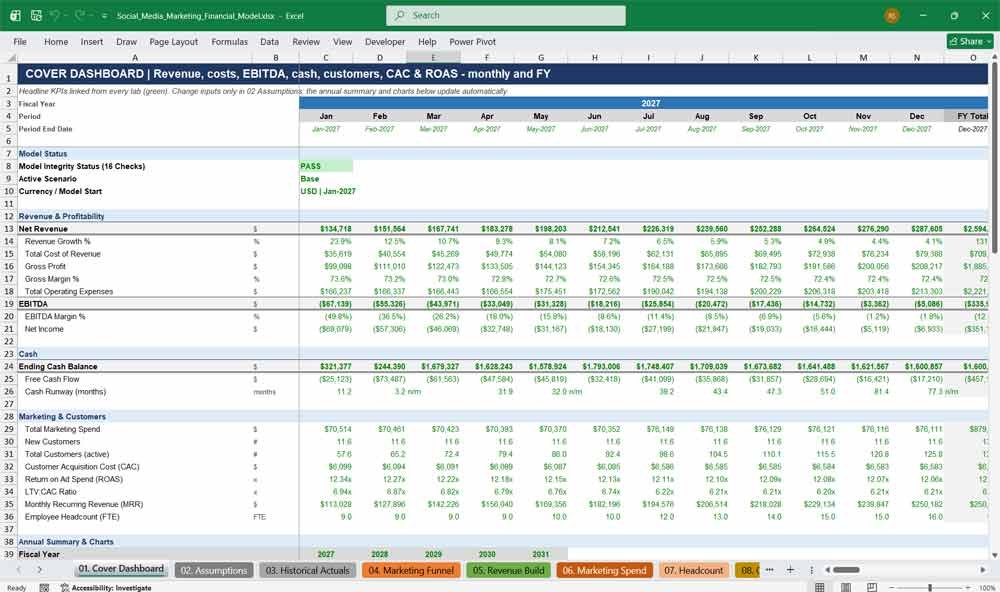
Task: Click the 2027 fiscal year banner
Action: (644, 103)
